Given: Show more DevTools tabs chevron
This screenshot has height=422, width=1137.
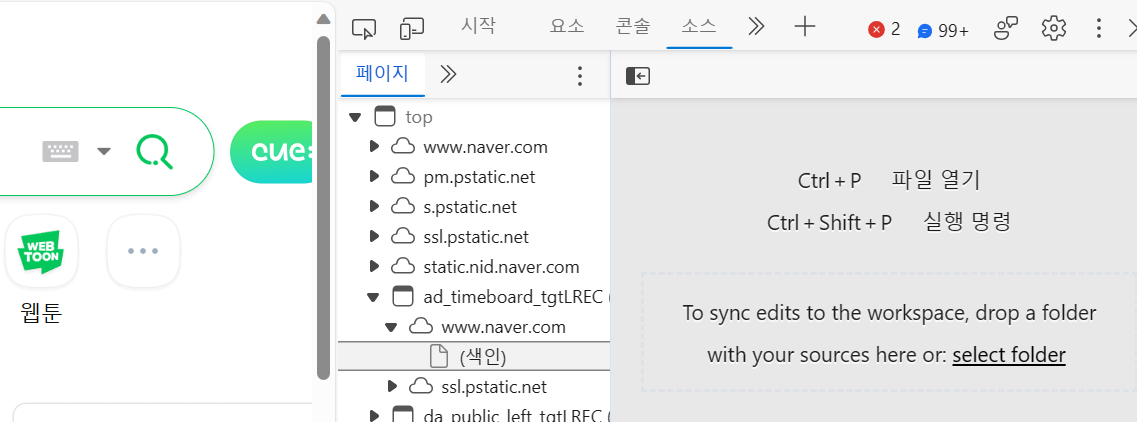Looking at the screenshot, I should click(x=756, y=27).
